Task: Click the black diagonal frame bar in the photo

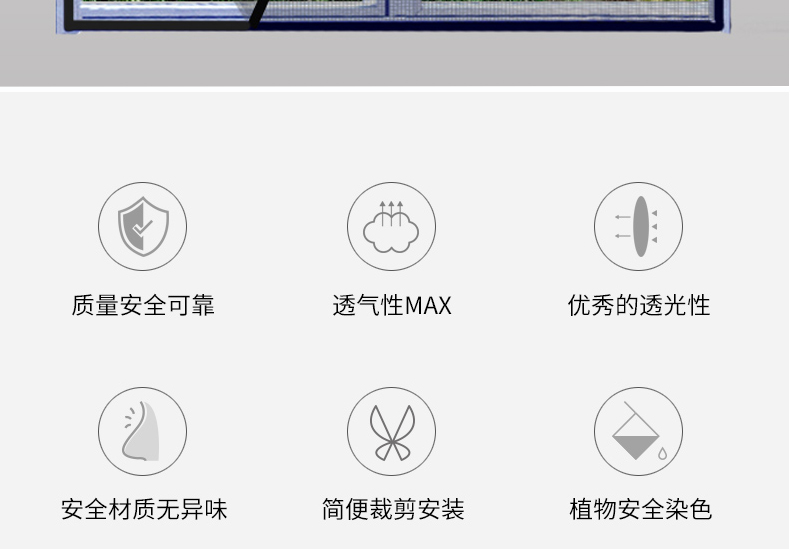Action: pos(259,13)
